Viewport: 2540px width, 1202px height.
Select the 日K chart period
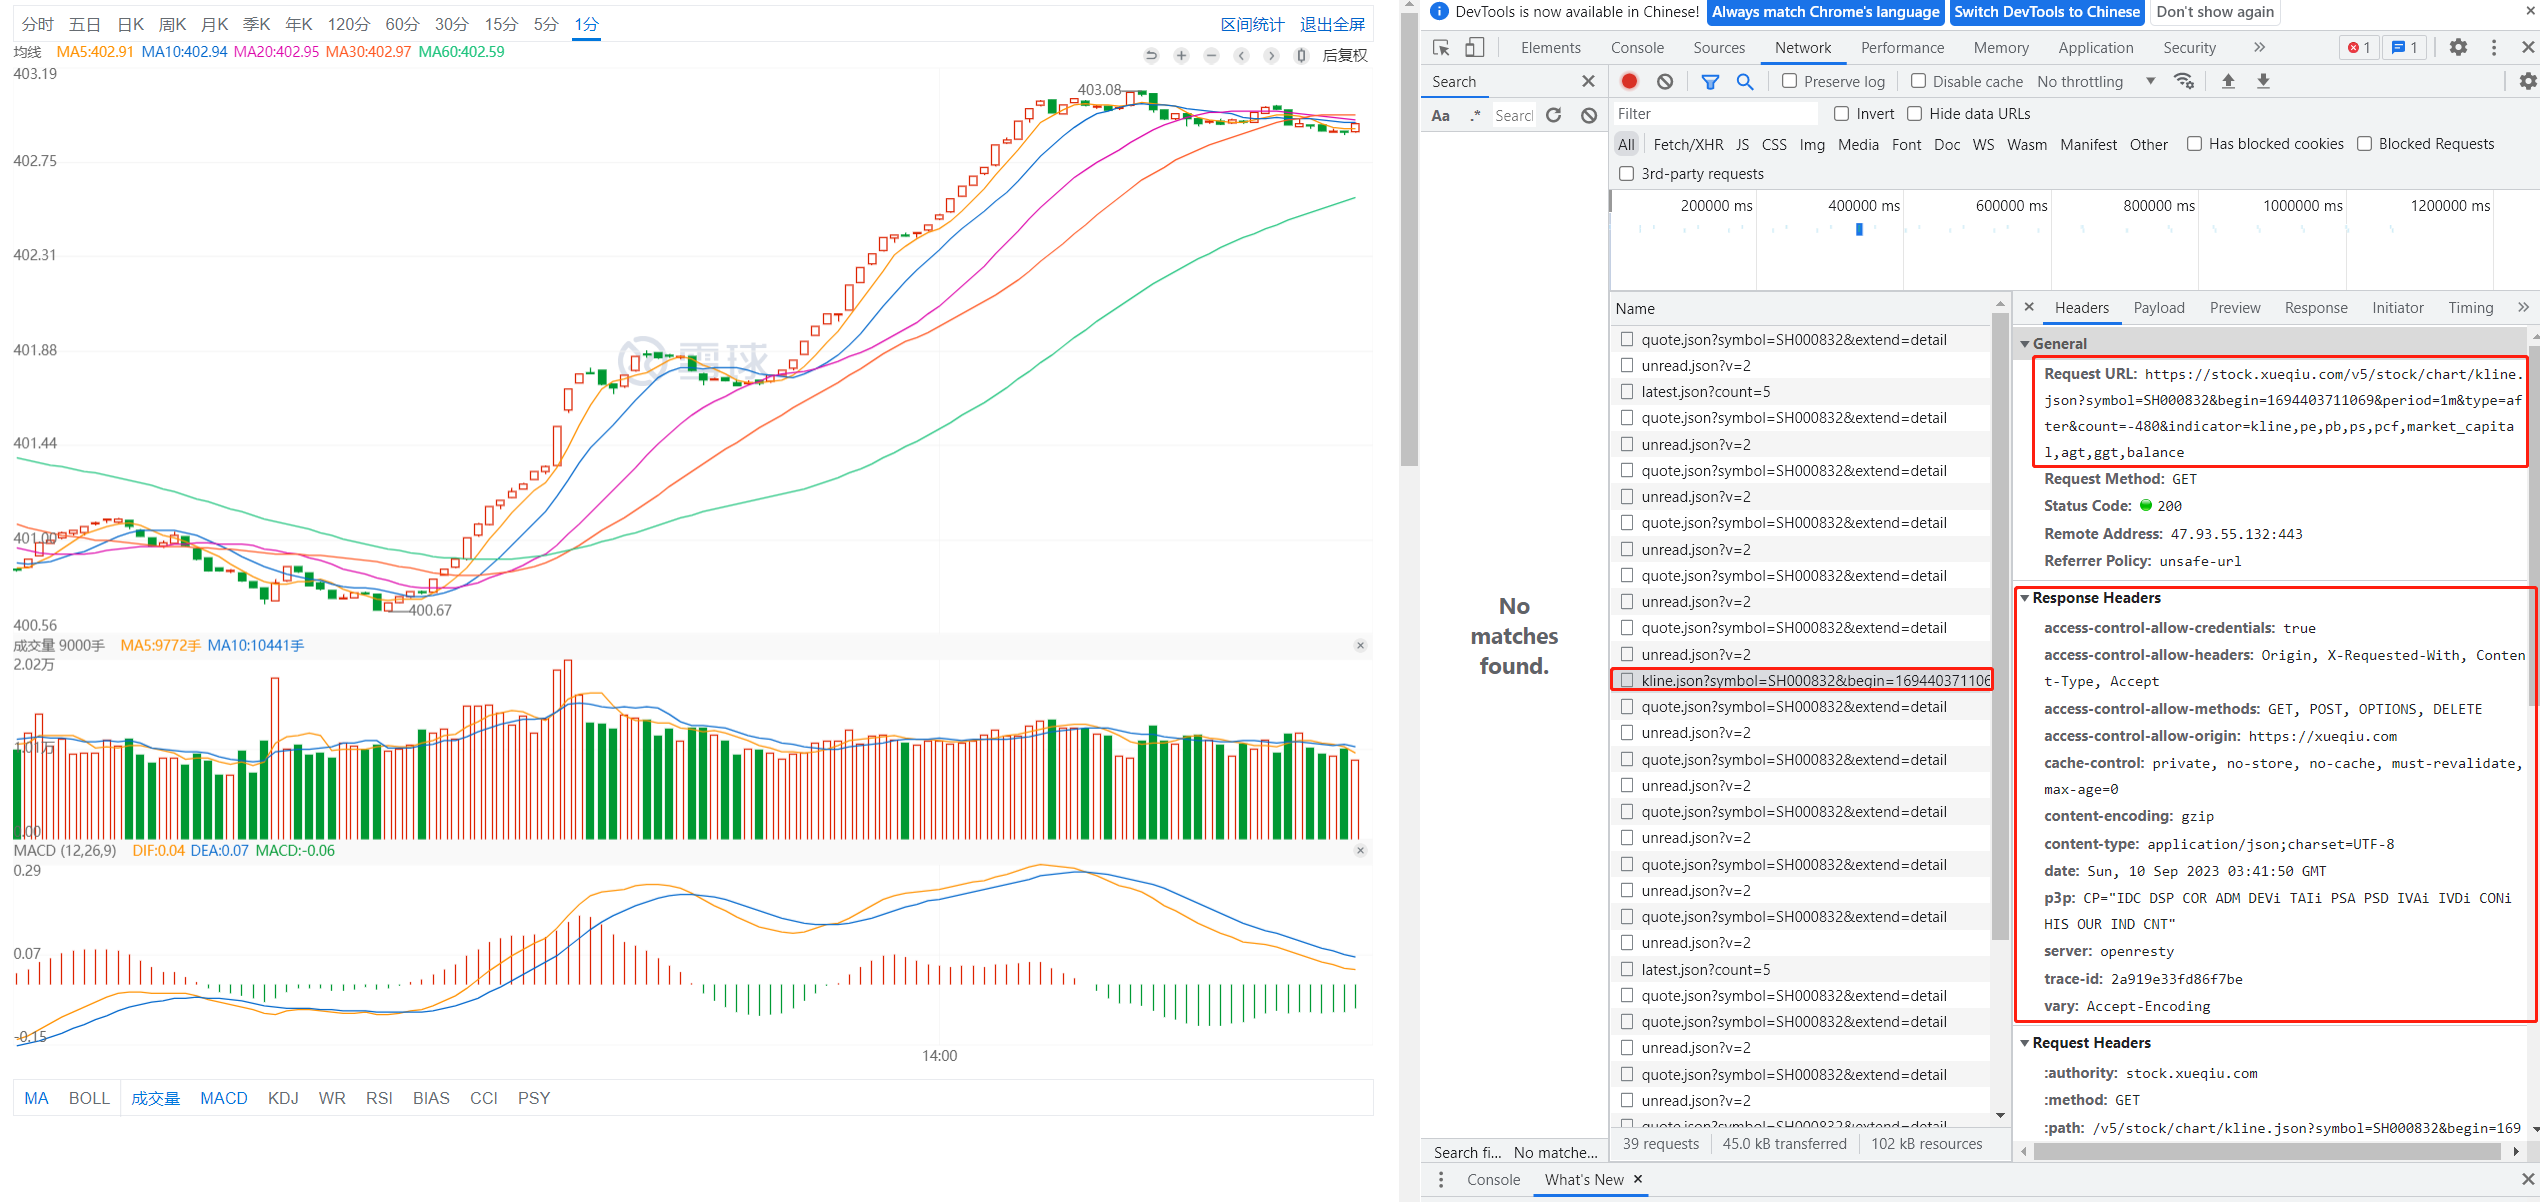130,24
